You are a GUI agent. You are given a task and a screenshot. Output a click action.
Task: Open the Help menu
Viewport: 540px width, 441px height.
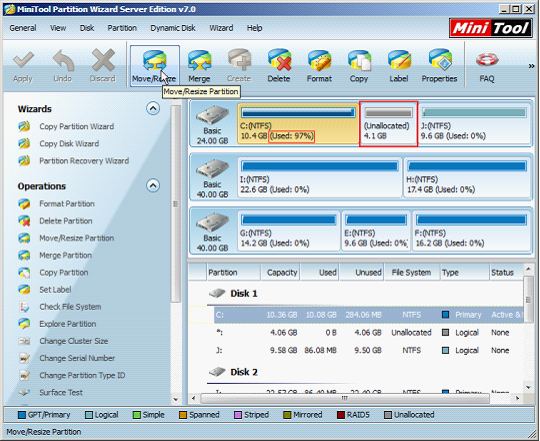point(254,28)
